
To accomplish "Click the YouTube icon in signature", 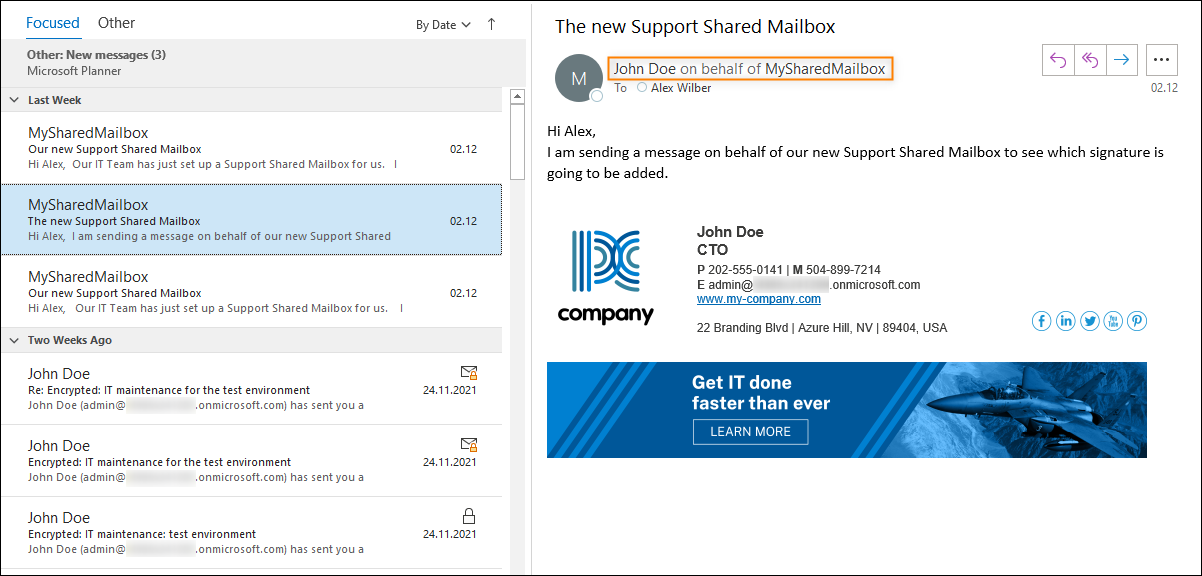I will 1113,321.
